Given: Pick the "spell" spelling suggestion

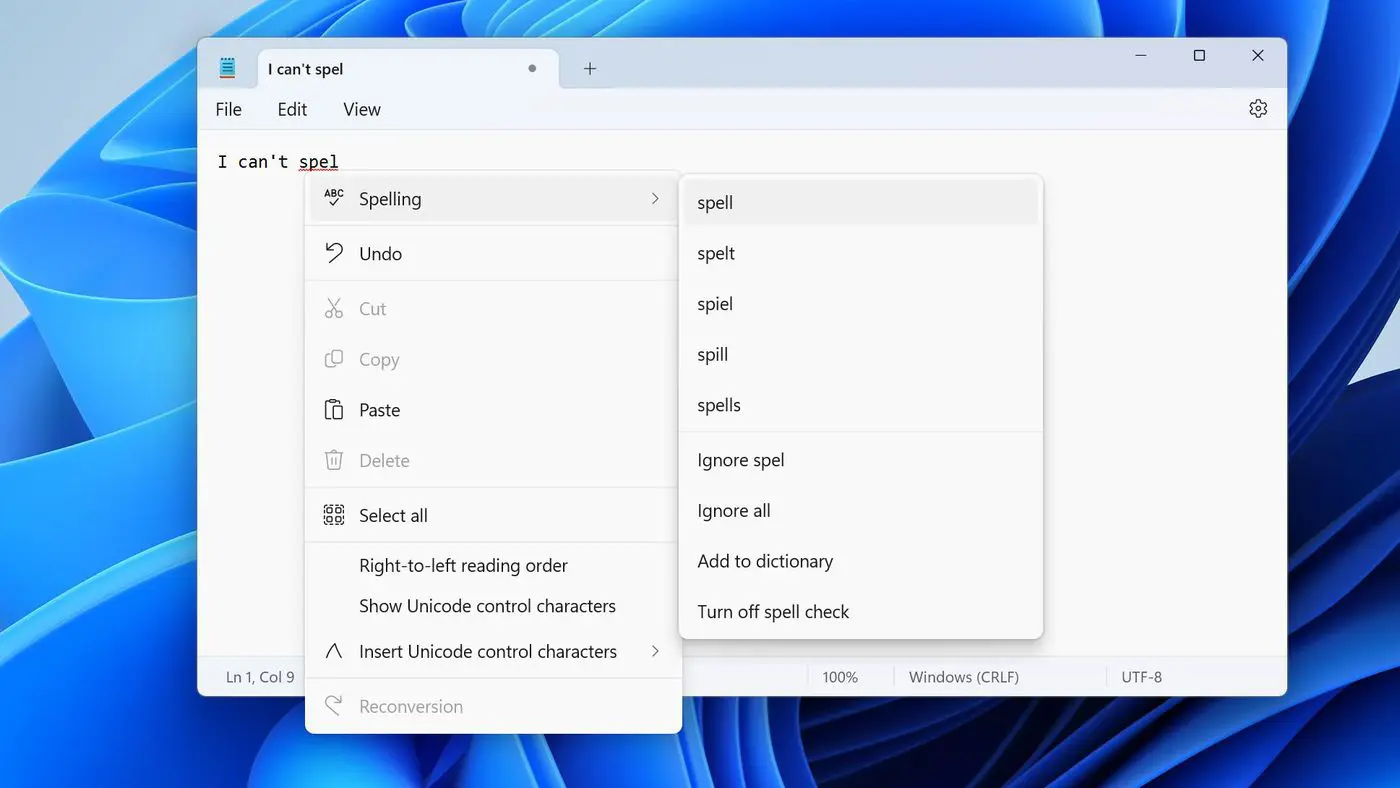Looking at the screenshot, I should tap(861, 202).
